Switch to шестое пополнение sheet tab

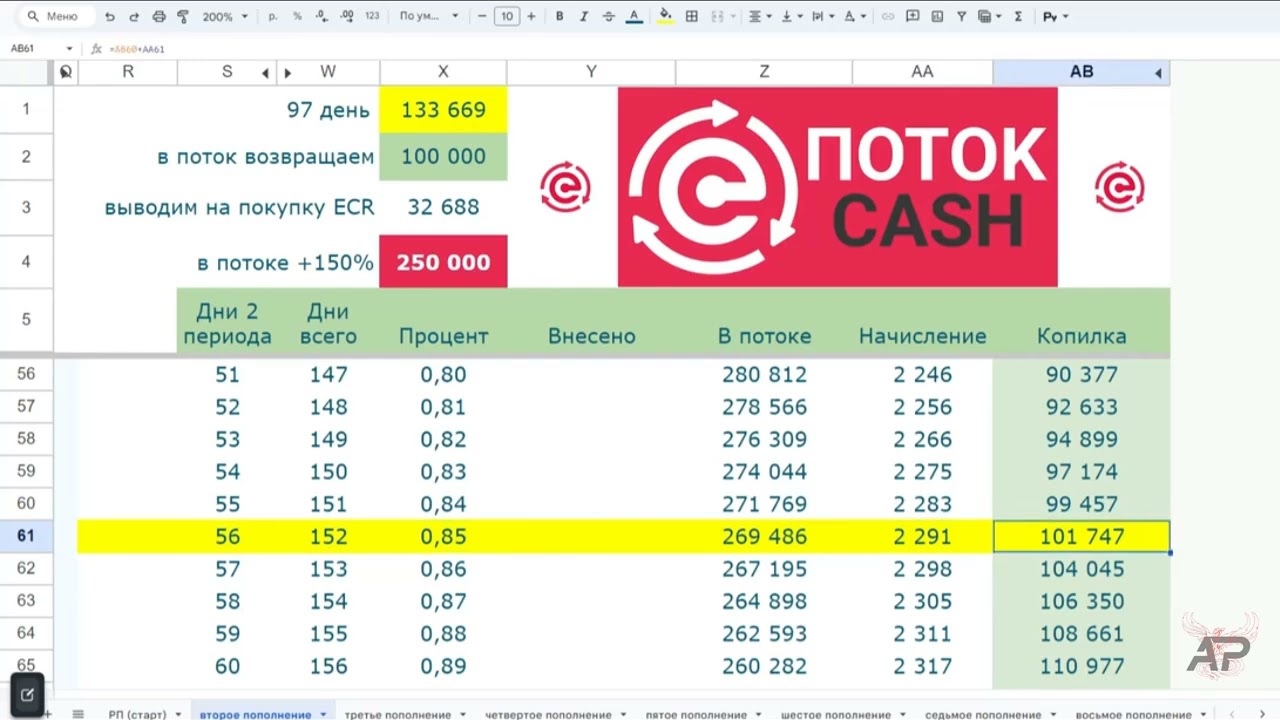pyautogui.click(x=835, y=714)
